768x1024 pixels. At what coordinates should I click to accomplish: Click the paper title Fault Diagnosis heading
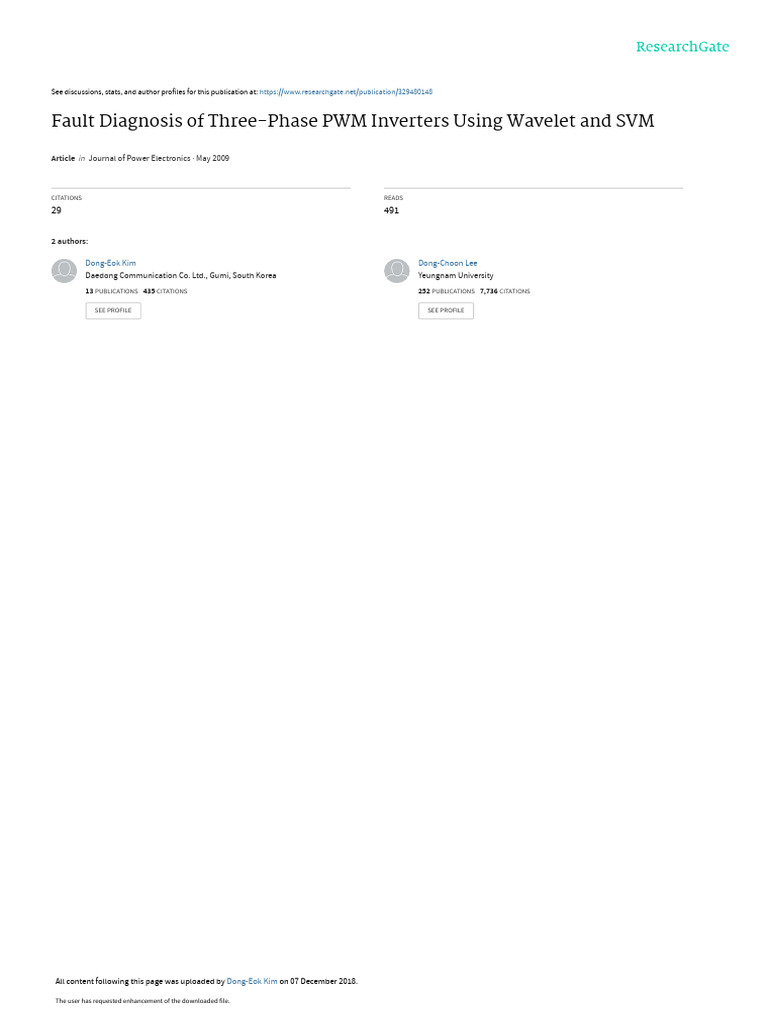(353, 121)
